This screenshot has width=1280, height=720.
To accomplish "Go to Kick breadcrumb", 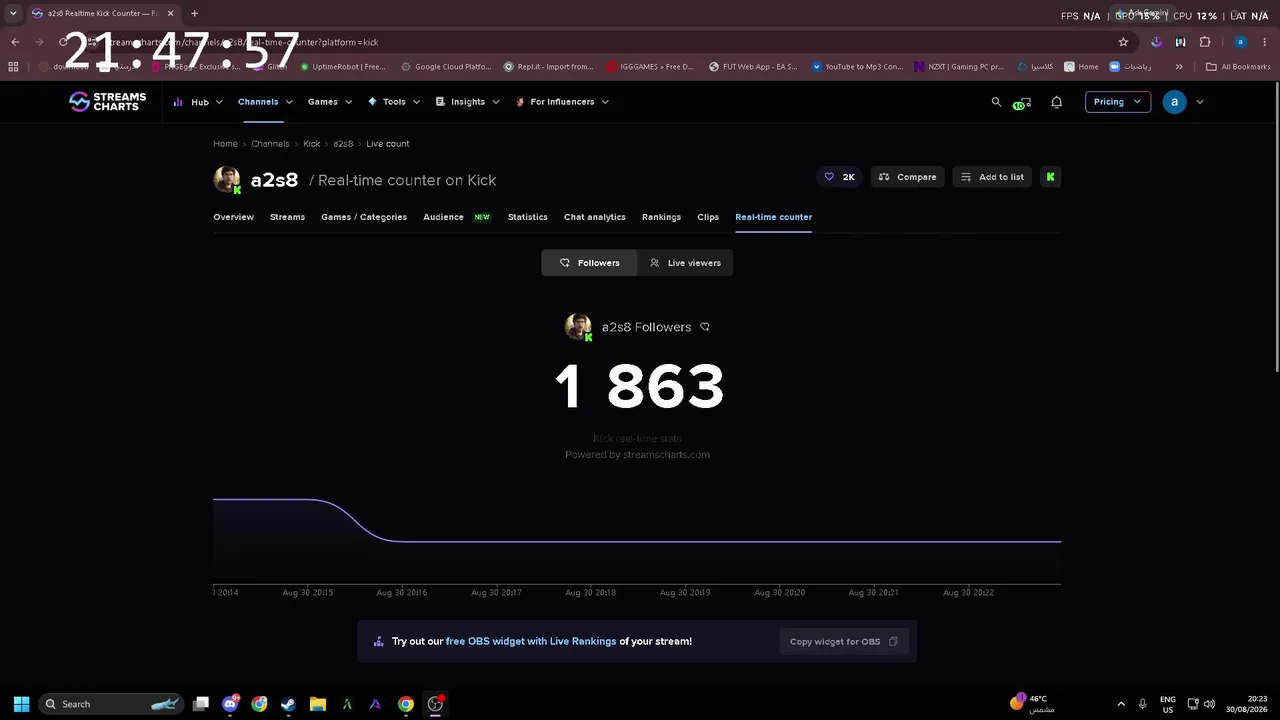I will click(x=312, y=144).
